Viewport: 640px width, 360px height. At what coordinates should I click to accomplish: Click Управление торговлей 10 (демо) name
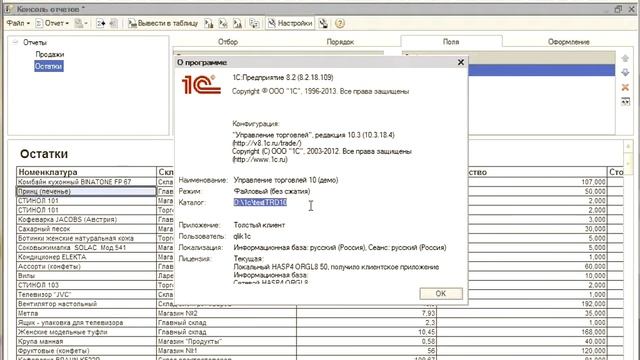[x=286, y=180]
